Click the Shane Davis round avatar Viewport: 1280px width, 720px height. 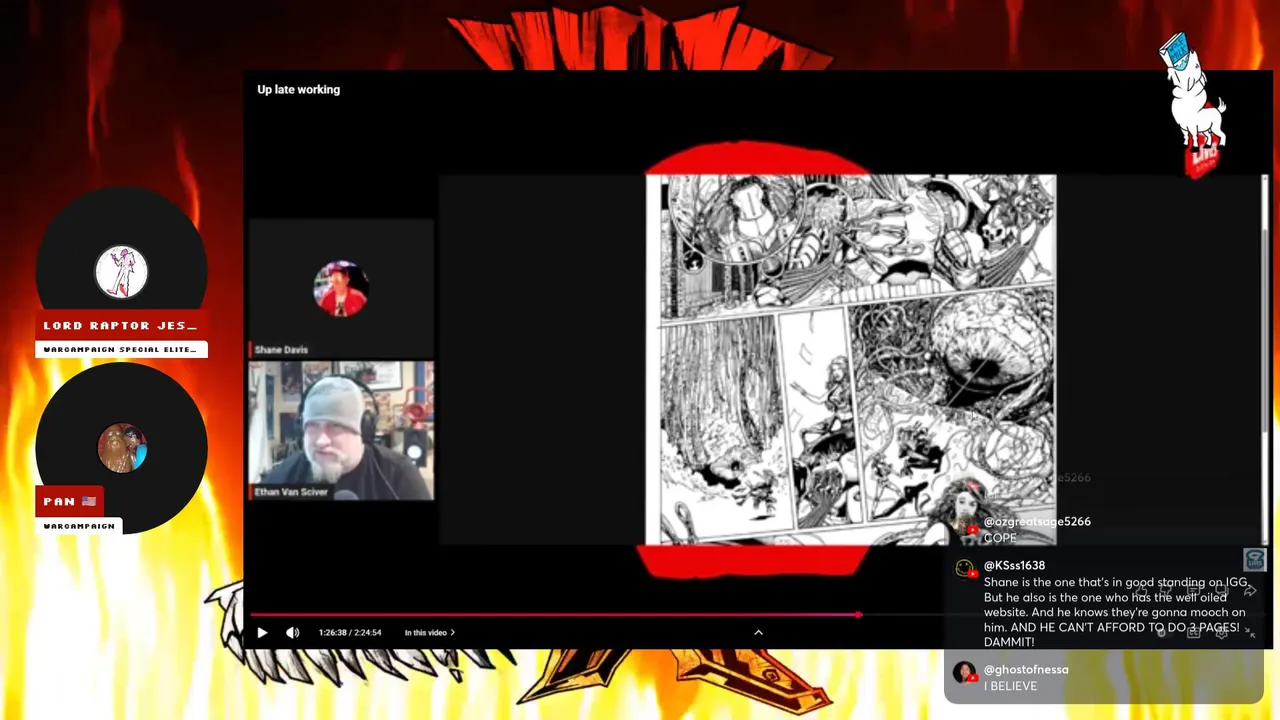click(340, 288)
